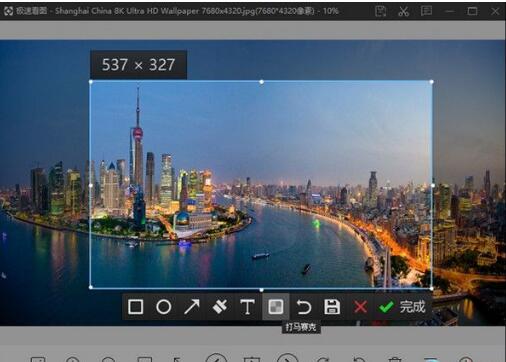Click the left-middle selection handle
Viewport: 506px width, 362px height.
91,185
